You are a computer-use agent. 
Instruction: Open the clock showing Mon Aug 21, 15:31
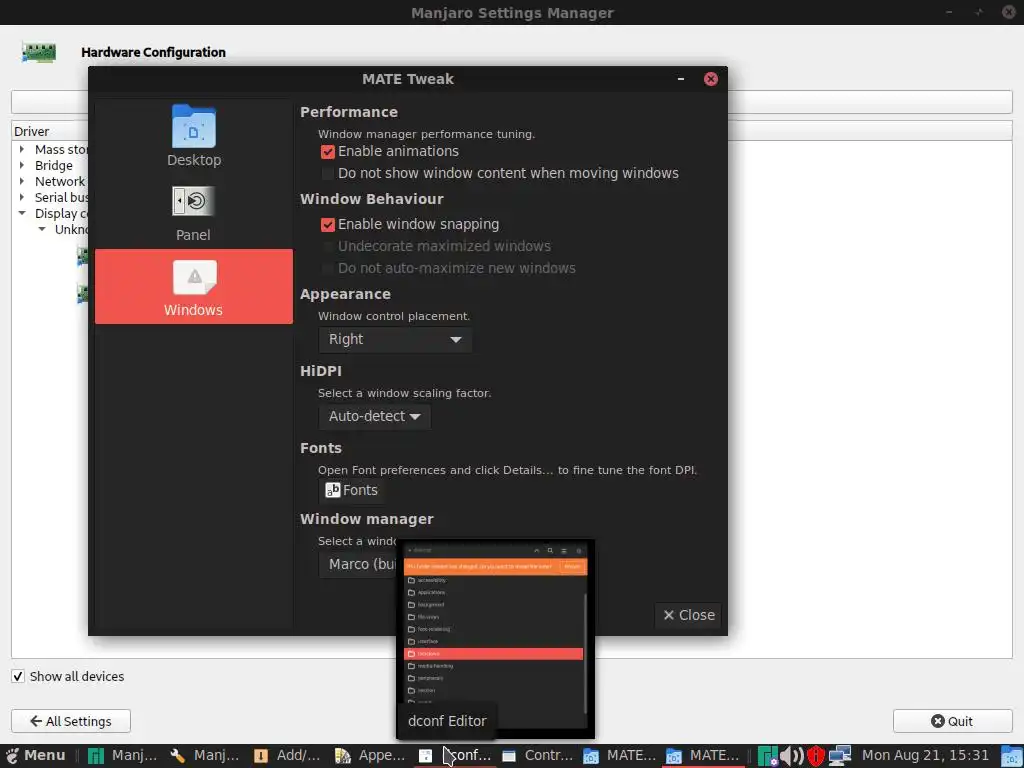click(x=925, y=756)
